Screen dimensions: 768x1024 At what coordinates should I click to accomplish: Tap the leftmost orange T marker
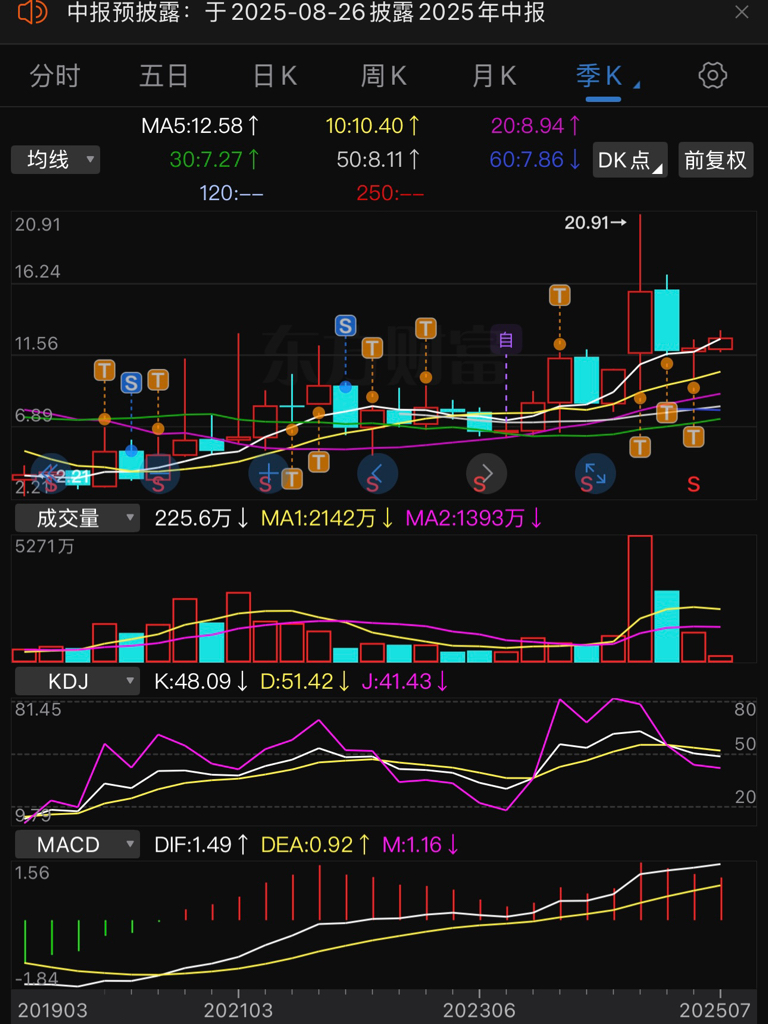pos(104,370)
